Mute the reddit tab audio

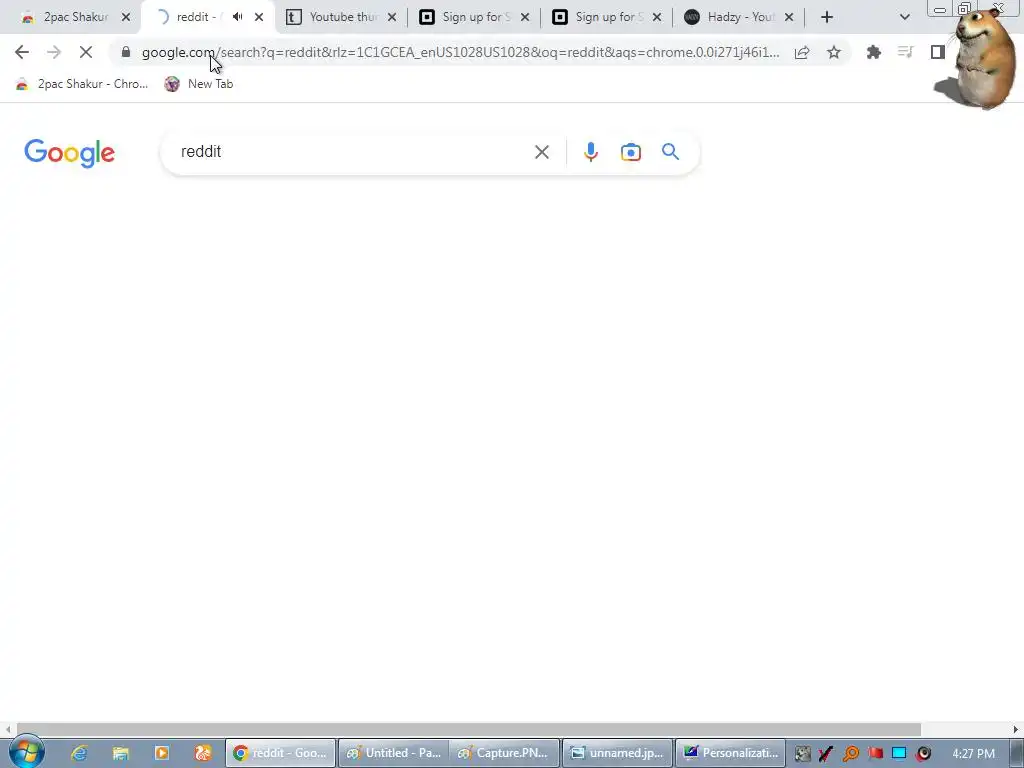(238, 17)
